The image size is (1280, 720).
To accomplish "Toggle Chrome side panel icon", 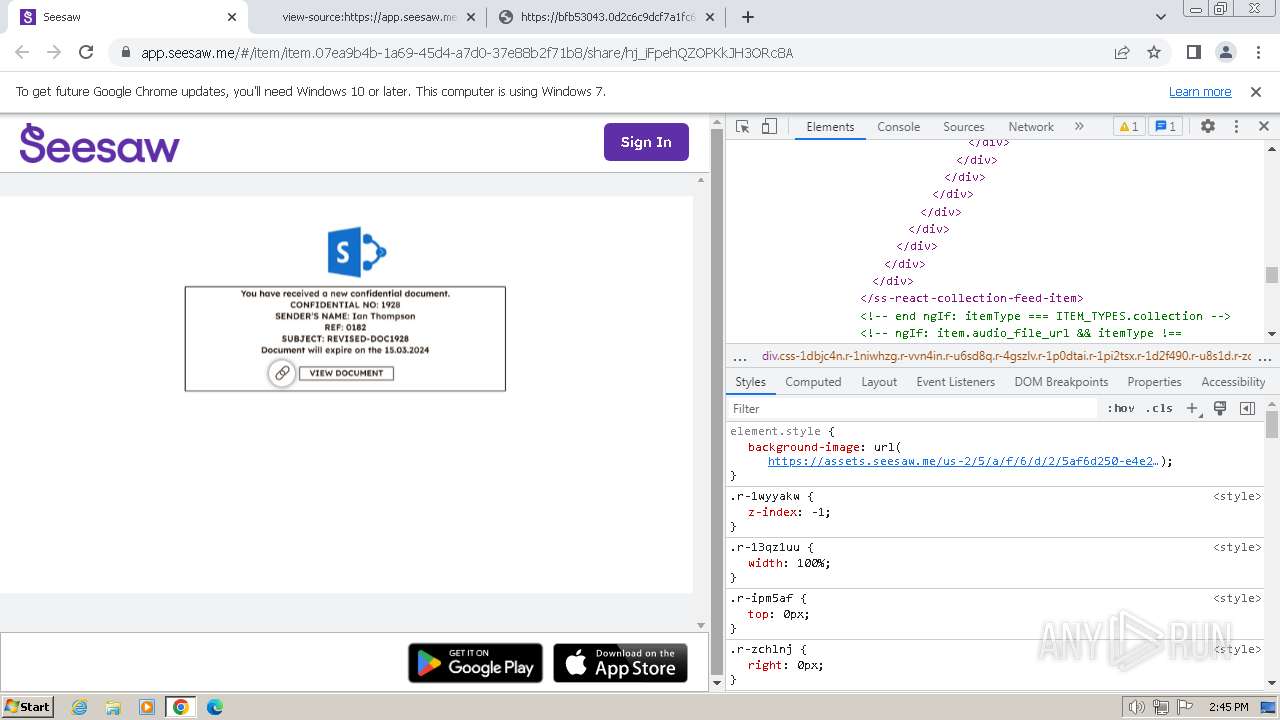I will pyautogui.click(x=1193, y=52).
